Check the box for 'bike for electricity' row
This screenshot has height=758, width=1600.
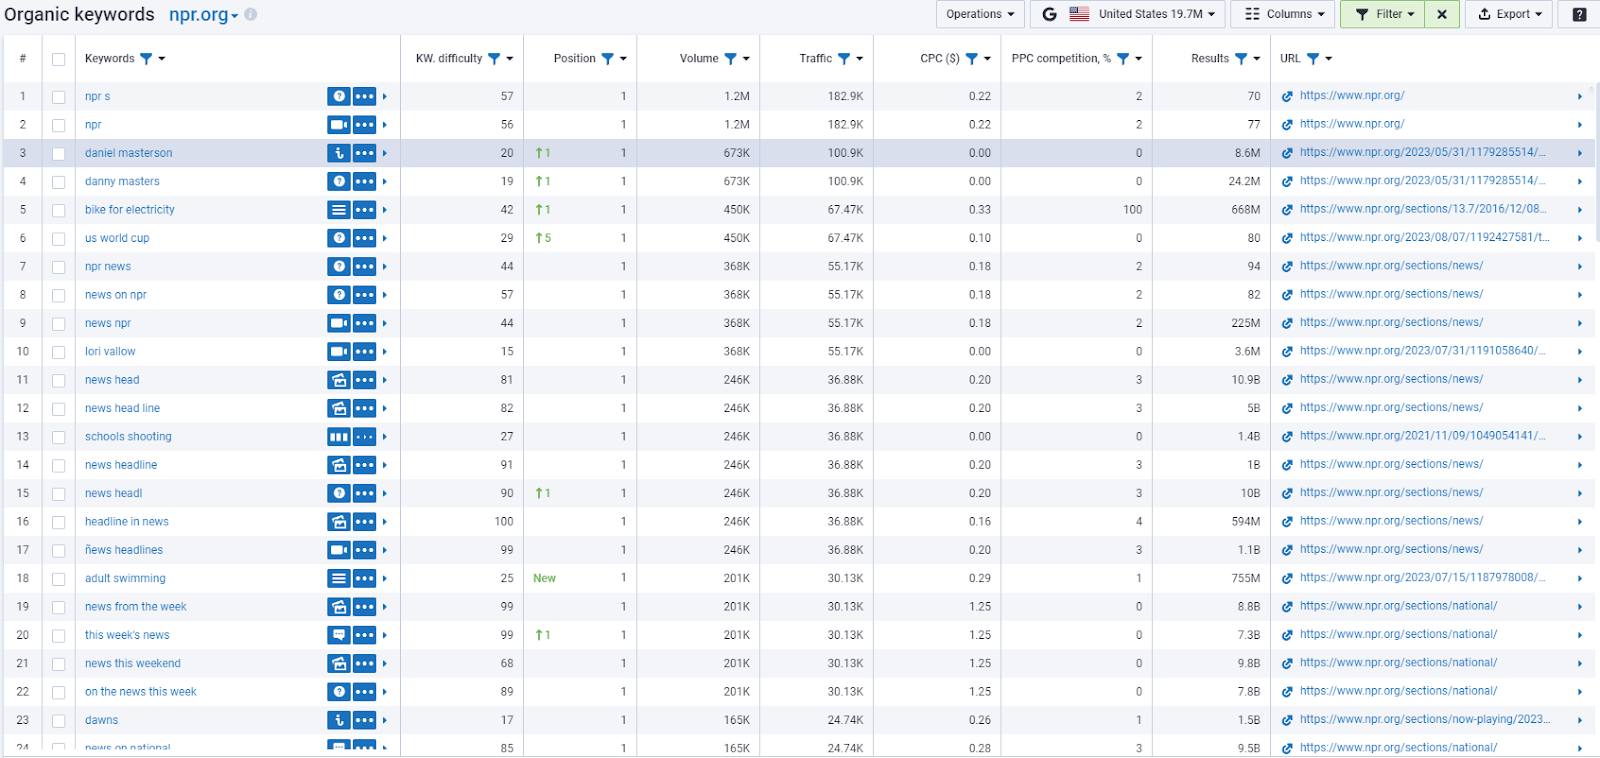(x=59, y=211)
